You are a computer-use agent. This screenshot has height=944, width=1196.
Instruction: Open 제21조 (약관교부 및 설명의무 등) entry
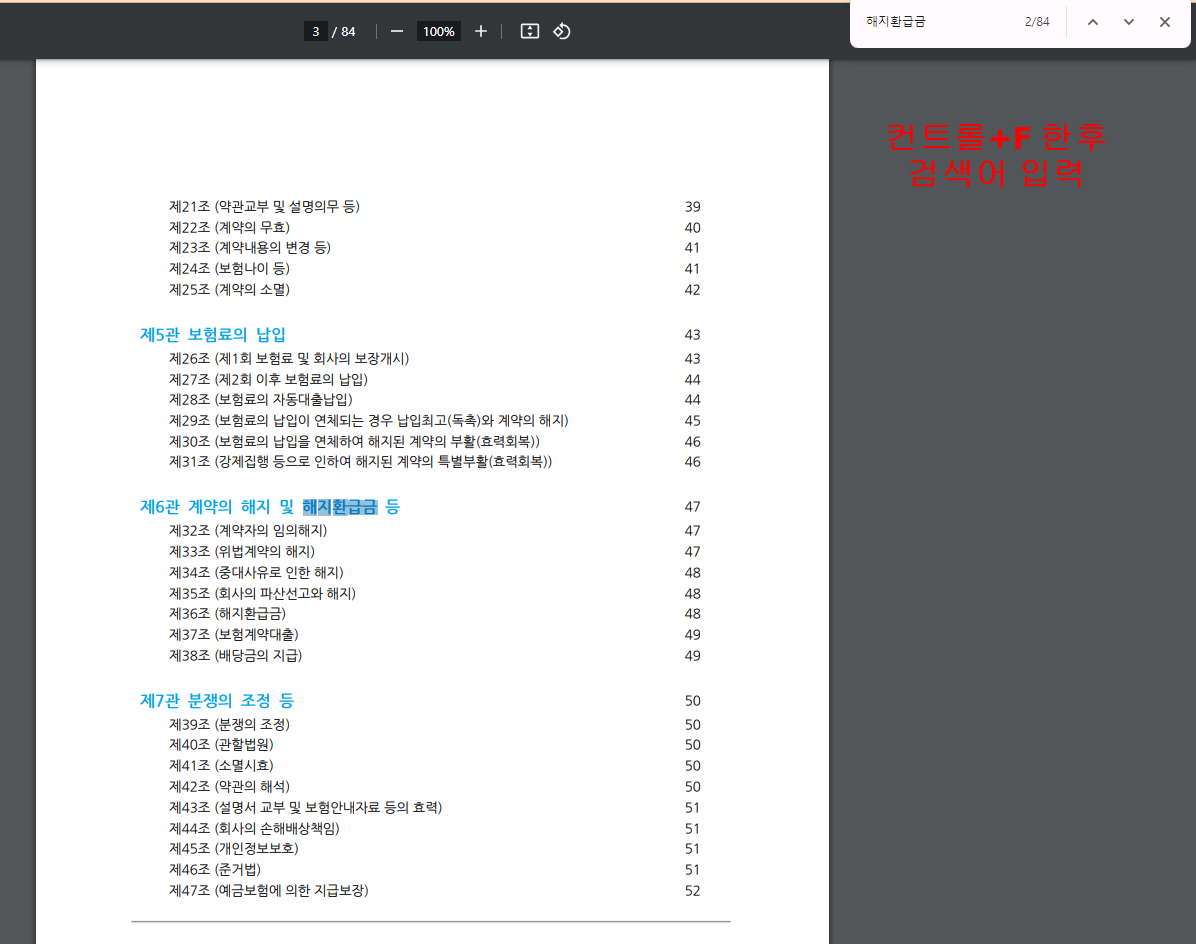pyautogui.click(x=264, y=207)
